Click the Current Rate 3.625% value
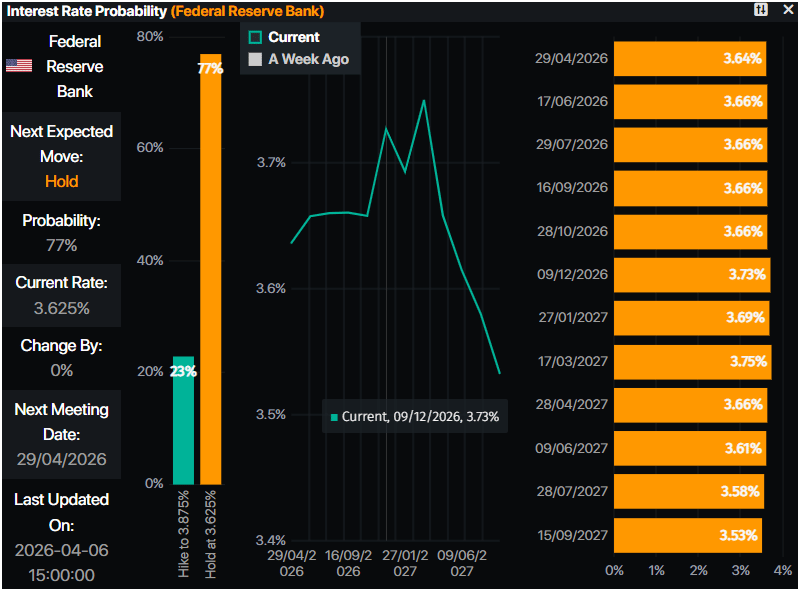Viewport: 800px width, 591px height. [61, 308]
